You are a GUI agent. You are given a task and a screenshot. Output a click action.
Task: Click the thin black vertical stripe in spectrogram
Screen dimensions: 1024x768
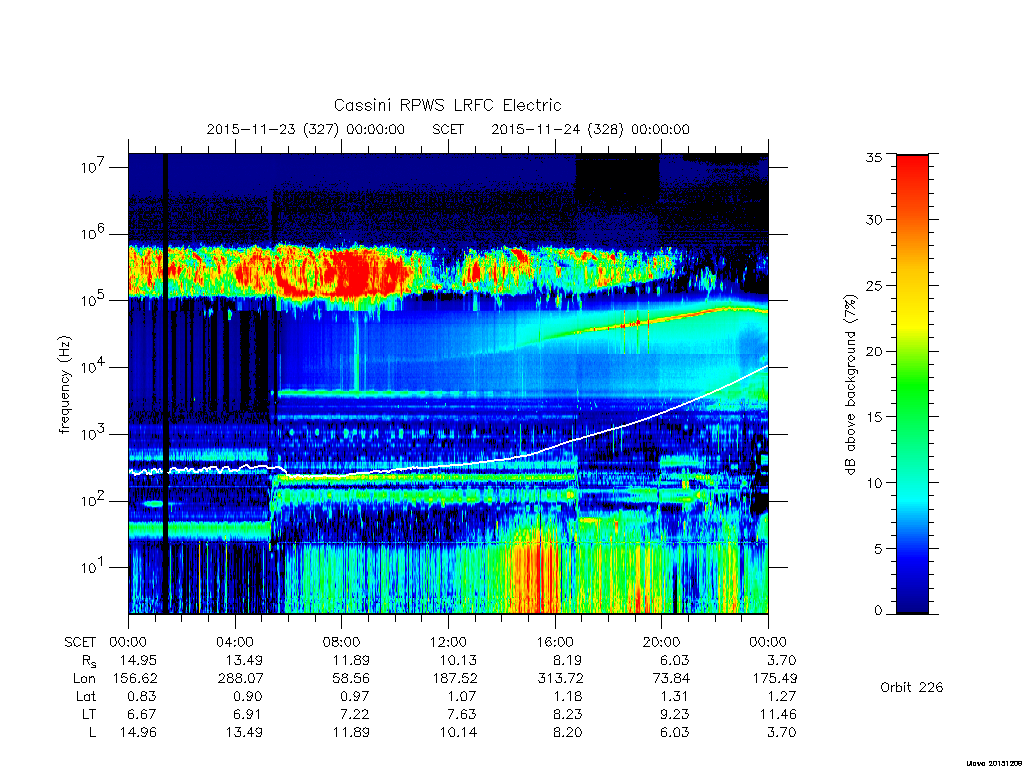pos(166,383)
